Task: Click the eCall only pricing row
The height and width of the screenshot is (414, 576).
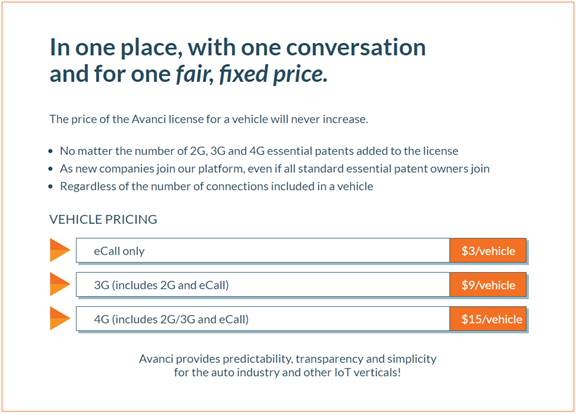Action: click(x=301, y=251)
